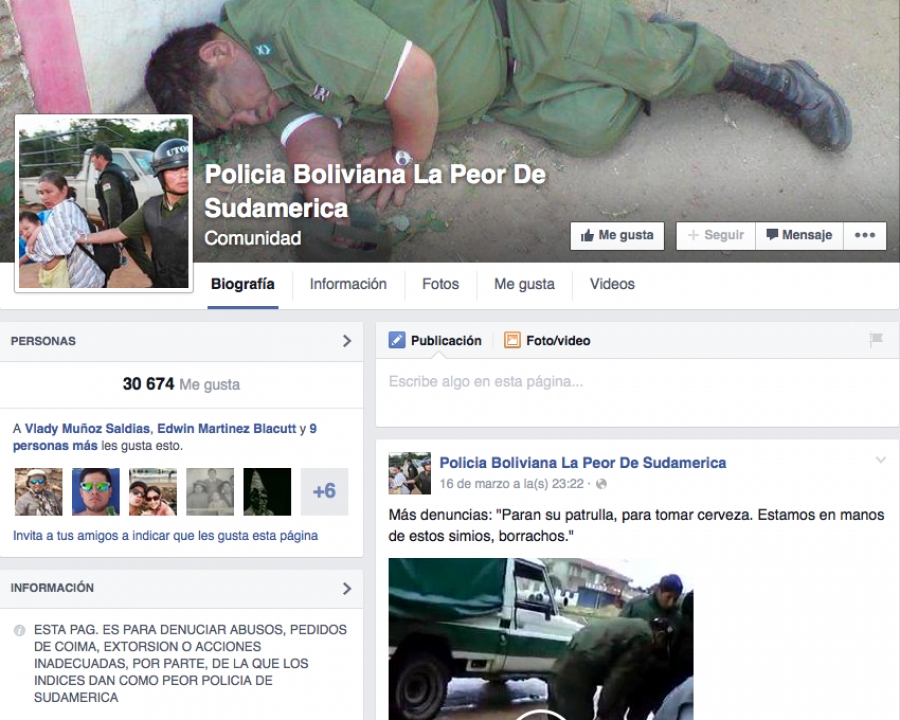Image resolution: width=900 pixels, height=720 pixels.
Task: Click the +6 more people tile
Action: coord(324,492)
